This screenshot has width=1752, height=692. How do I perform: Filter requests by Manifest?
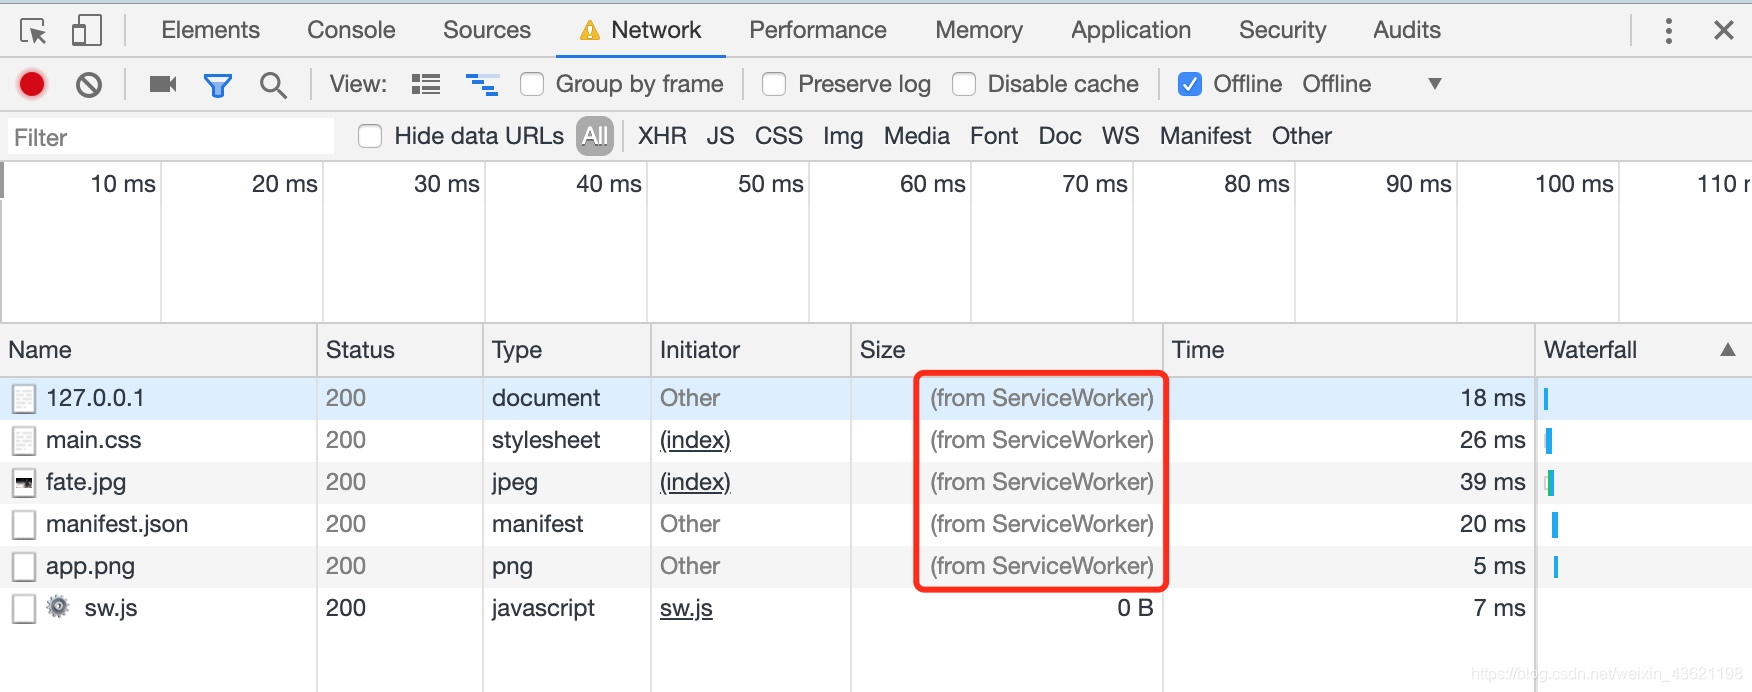coord(1205,136)
